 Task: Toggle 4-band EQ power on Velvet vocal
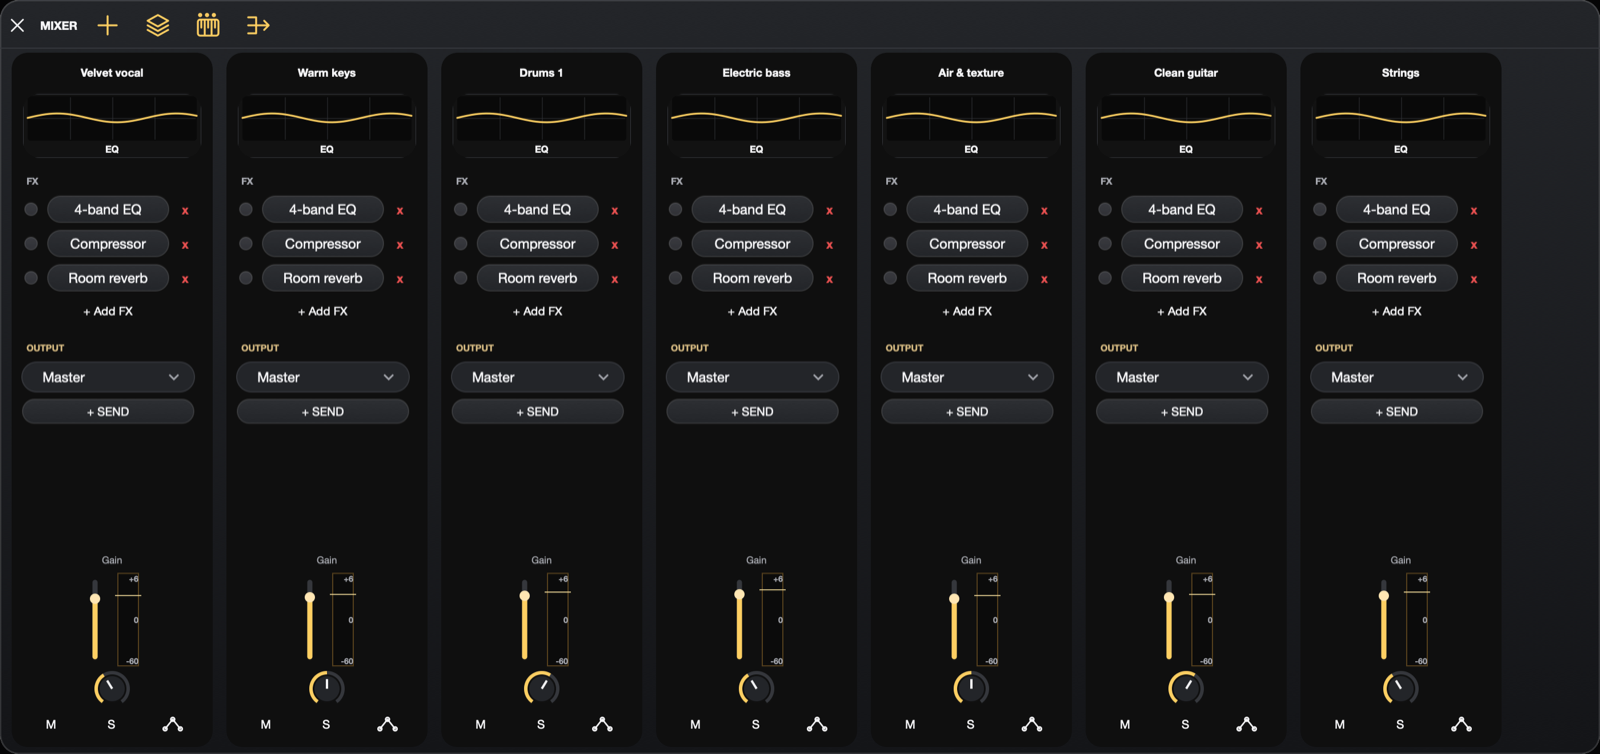tap(31, 210)
